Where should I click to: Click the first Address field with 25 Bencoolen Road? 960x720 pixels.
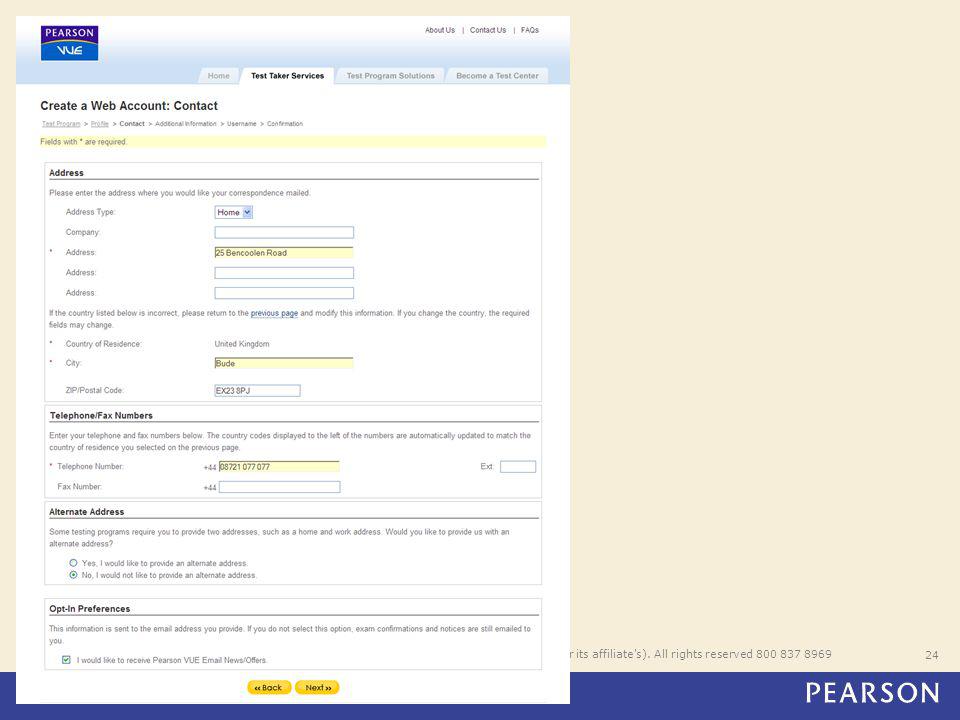click(x=284, y=253)
